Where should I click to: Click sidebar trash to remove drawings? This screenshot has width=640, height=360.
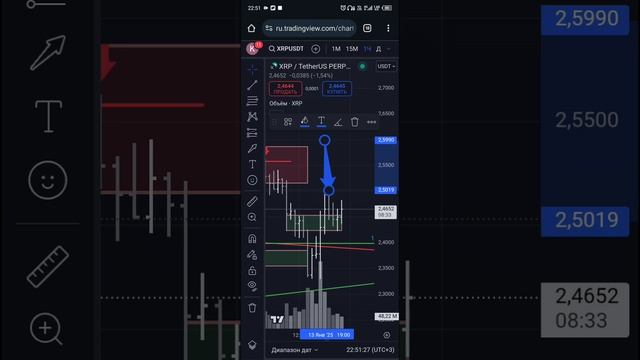[252, 308]
